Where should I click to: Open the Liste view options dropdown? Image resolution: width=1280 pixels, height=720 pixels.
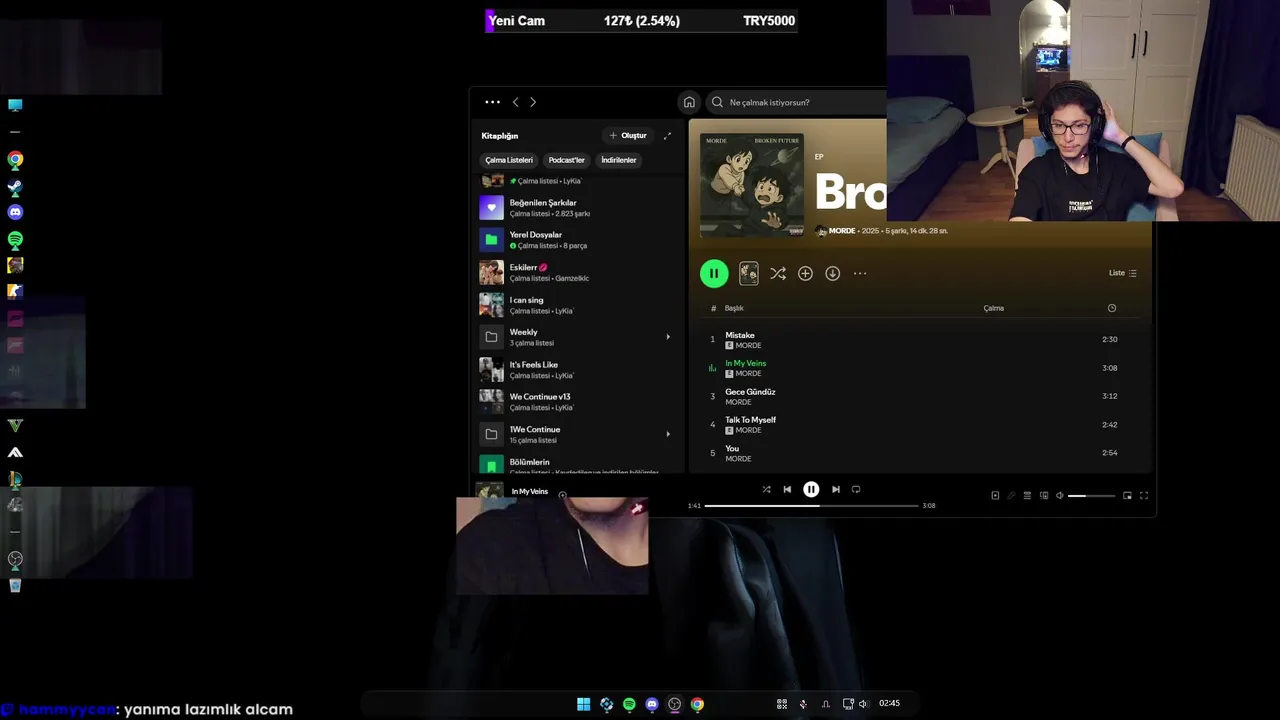point(1123,273)
